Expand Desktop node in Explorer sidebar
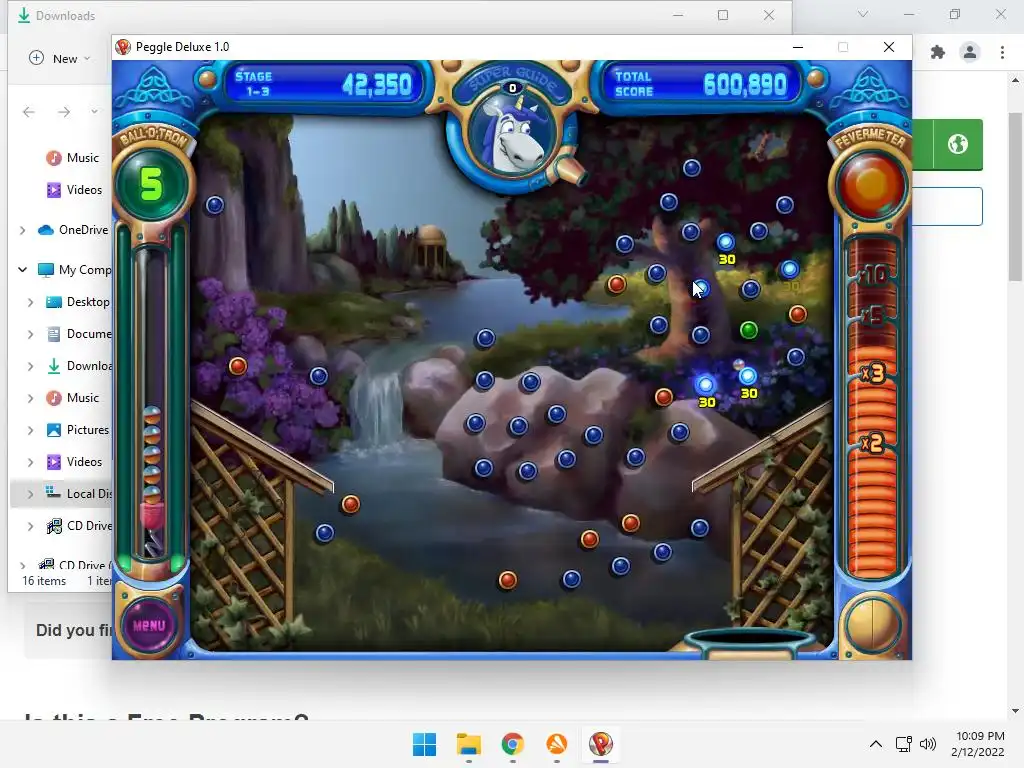Image resolution: width=1024 pixels, height=768 pixels. (x=31, y=302)
